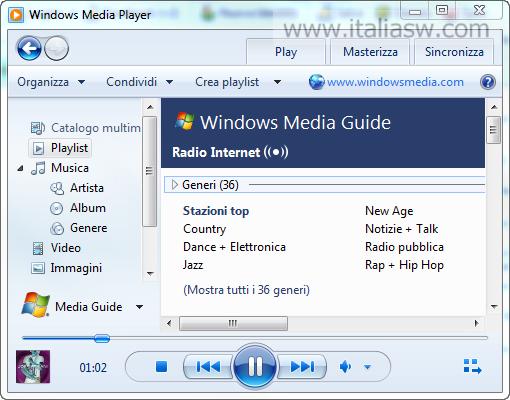The width and height of the screenshot is (510, 400).
Task: Pause the current track
Action: click(x=255, y=366)
